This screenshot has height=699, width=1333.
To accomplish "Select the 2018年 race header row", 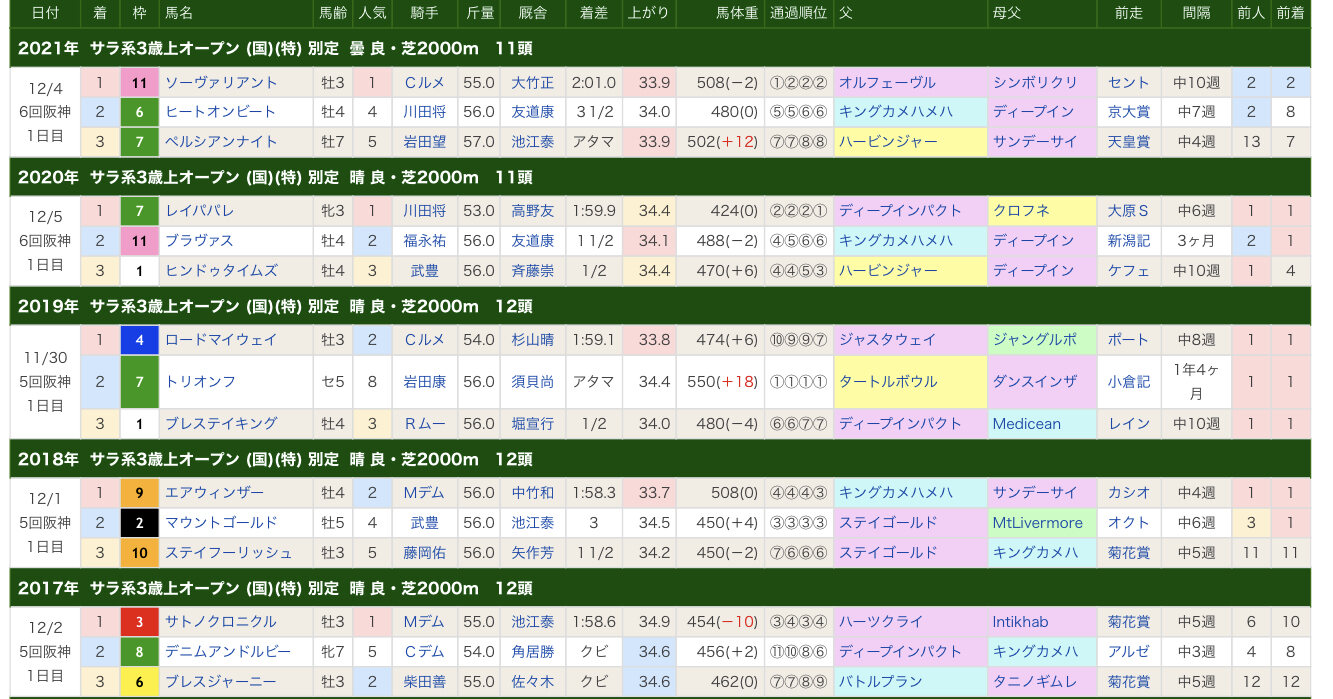I will click(x=660, y=460).
